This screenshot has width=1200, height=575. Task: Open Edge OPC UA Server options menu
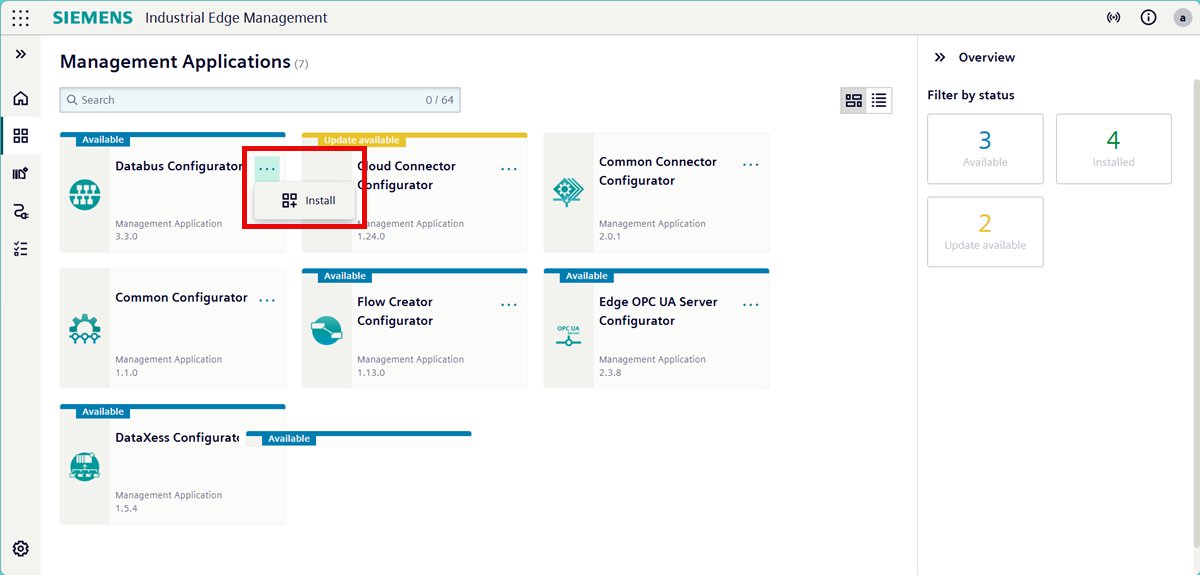[751, 304]
